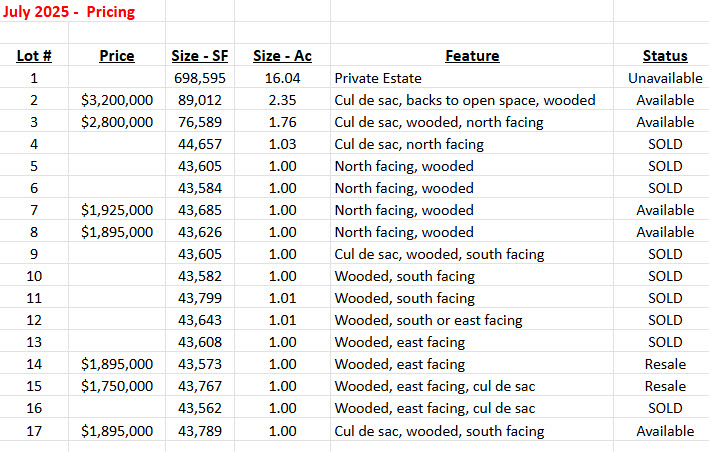
Task: Click the Resale status for lot 14
Action: coord(664,364)
